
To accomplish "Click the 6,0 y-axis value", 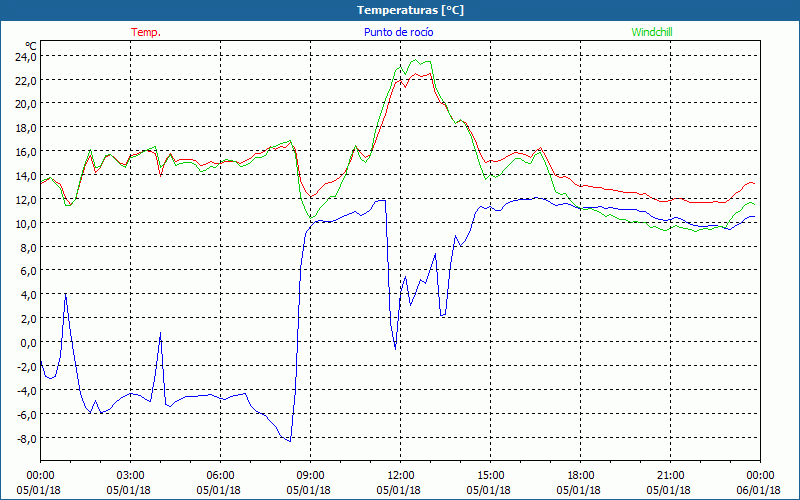I will (28, 271).
